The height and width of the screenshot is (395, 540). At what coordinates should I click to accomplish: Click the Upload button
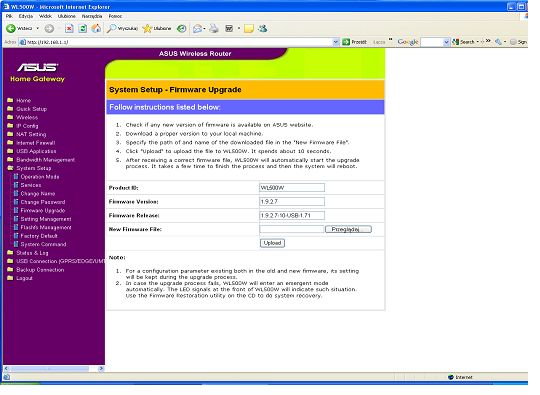[272, 243]
